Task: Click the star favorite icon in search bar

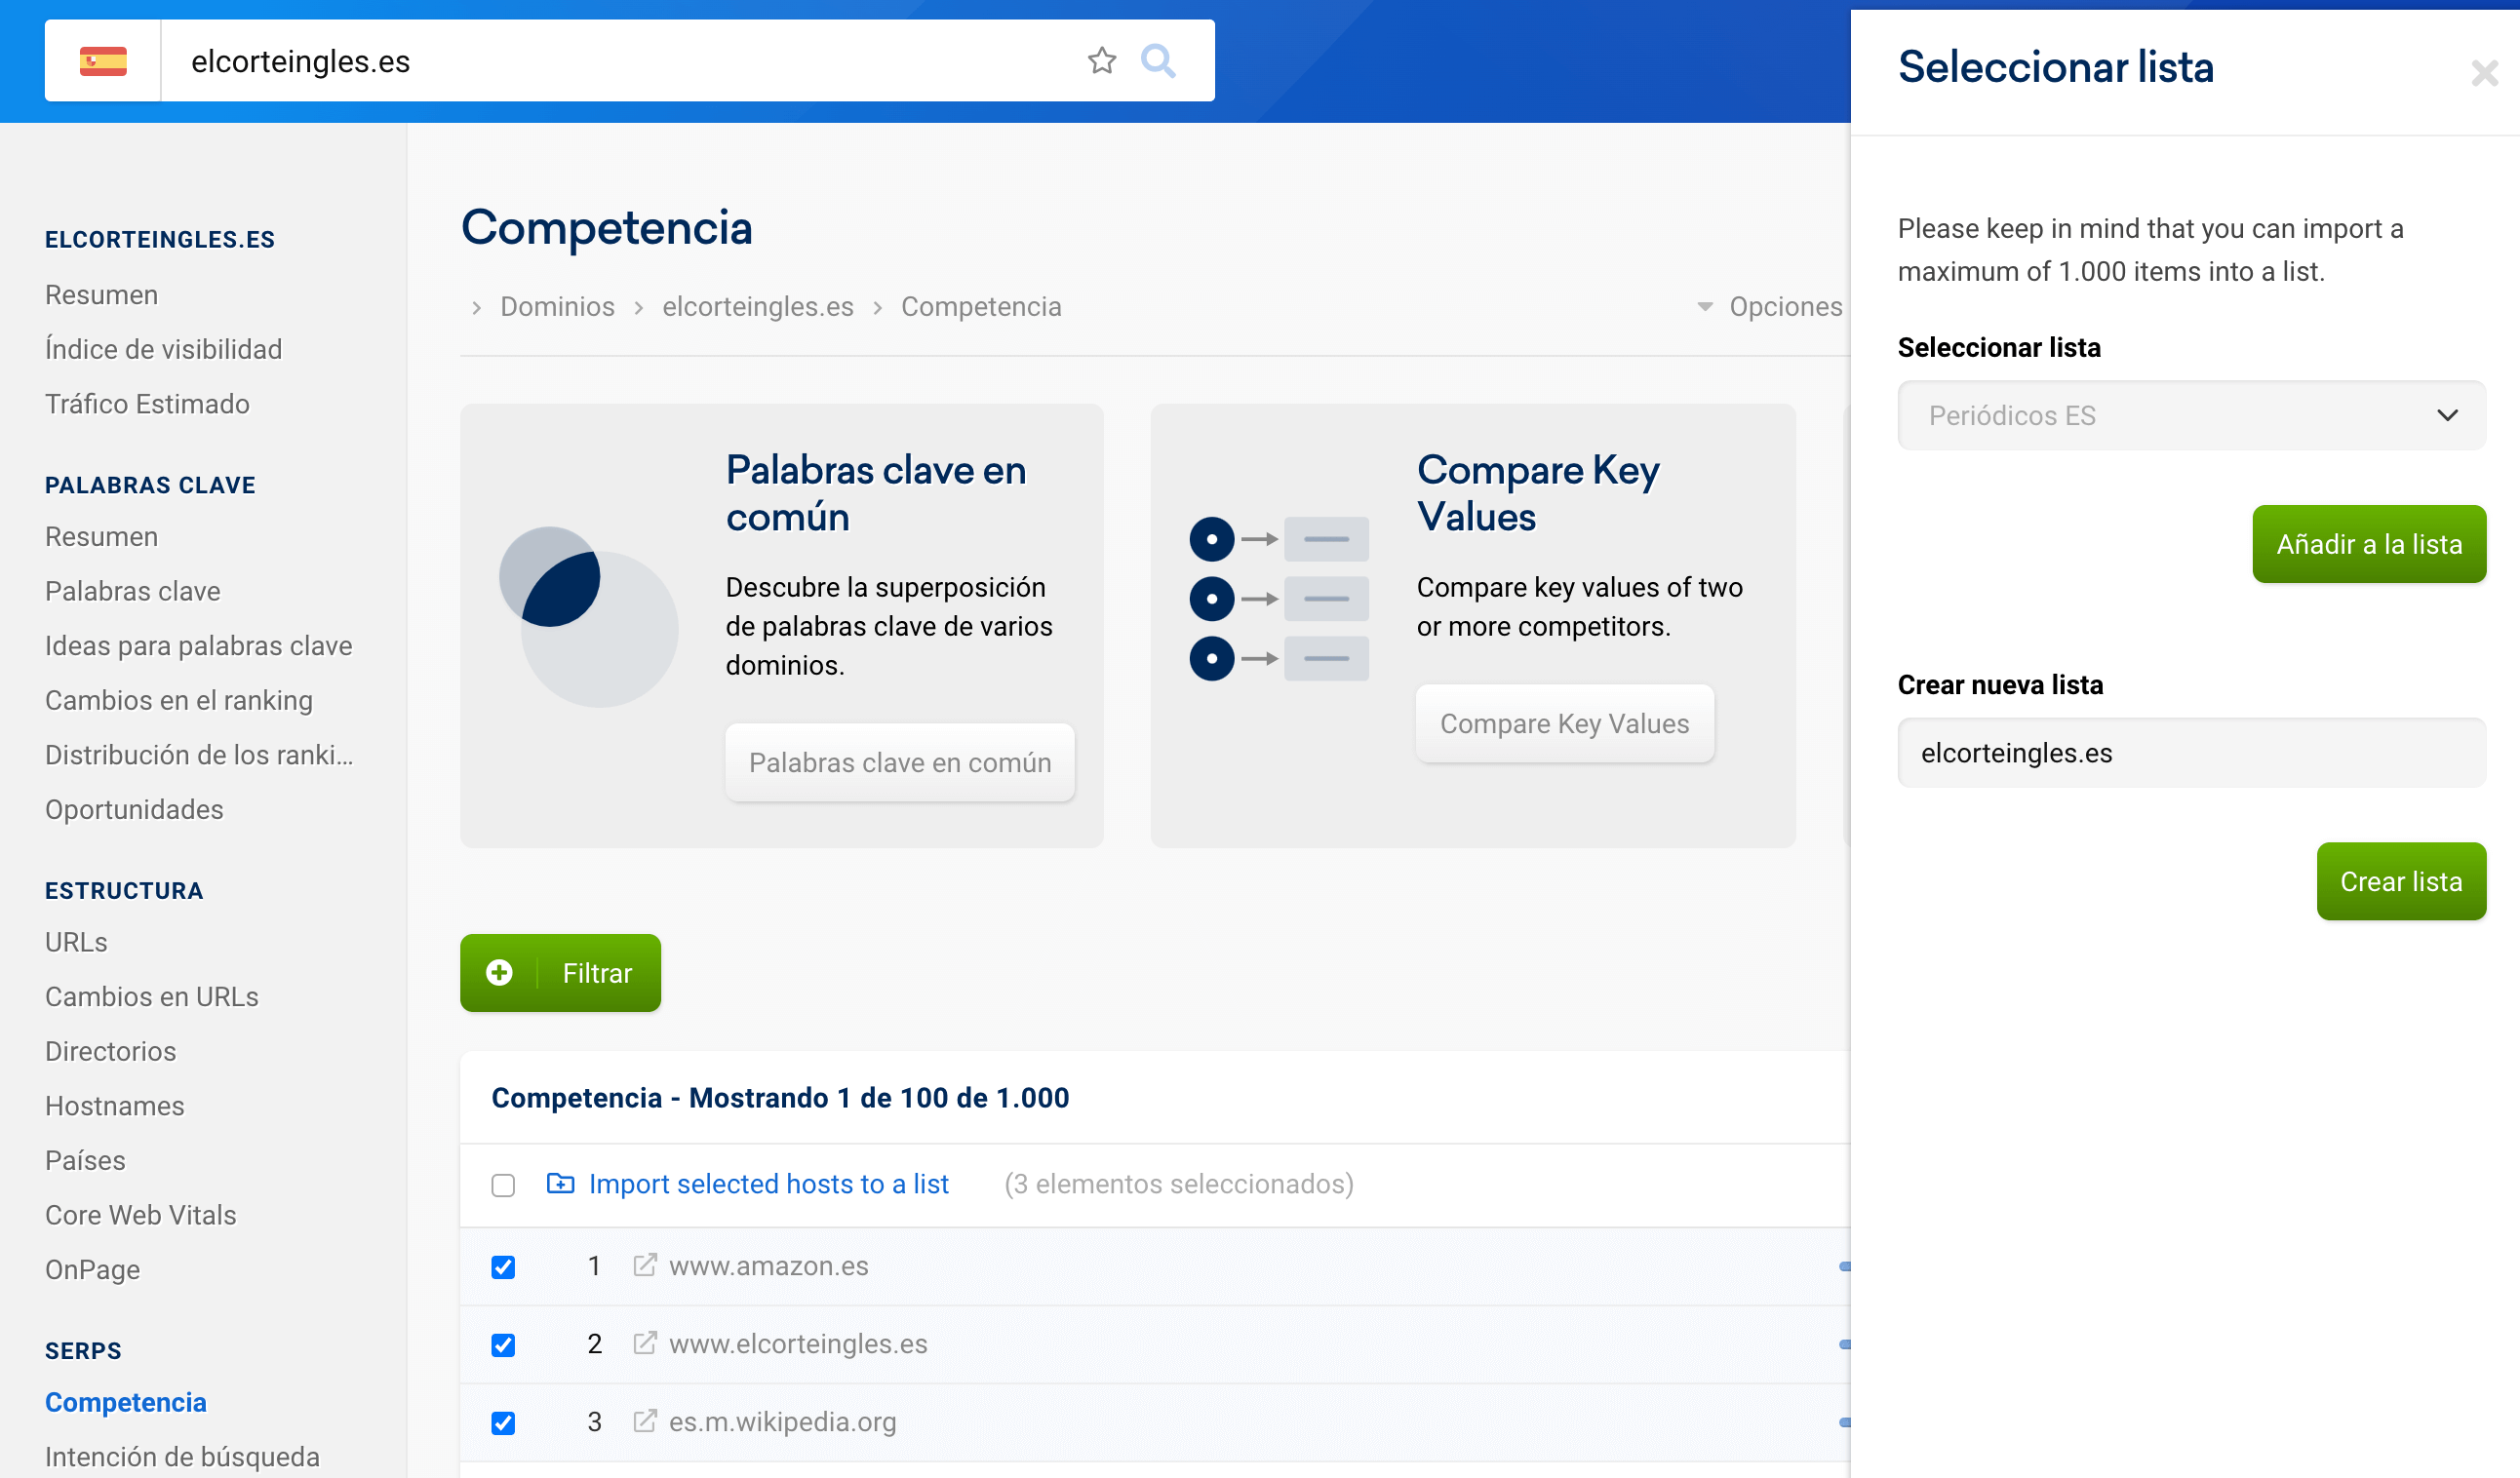Action: [1101, 61]
